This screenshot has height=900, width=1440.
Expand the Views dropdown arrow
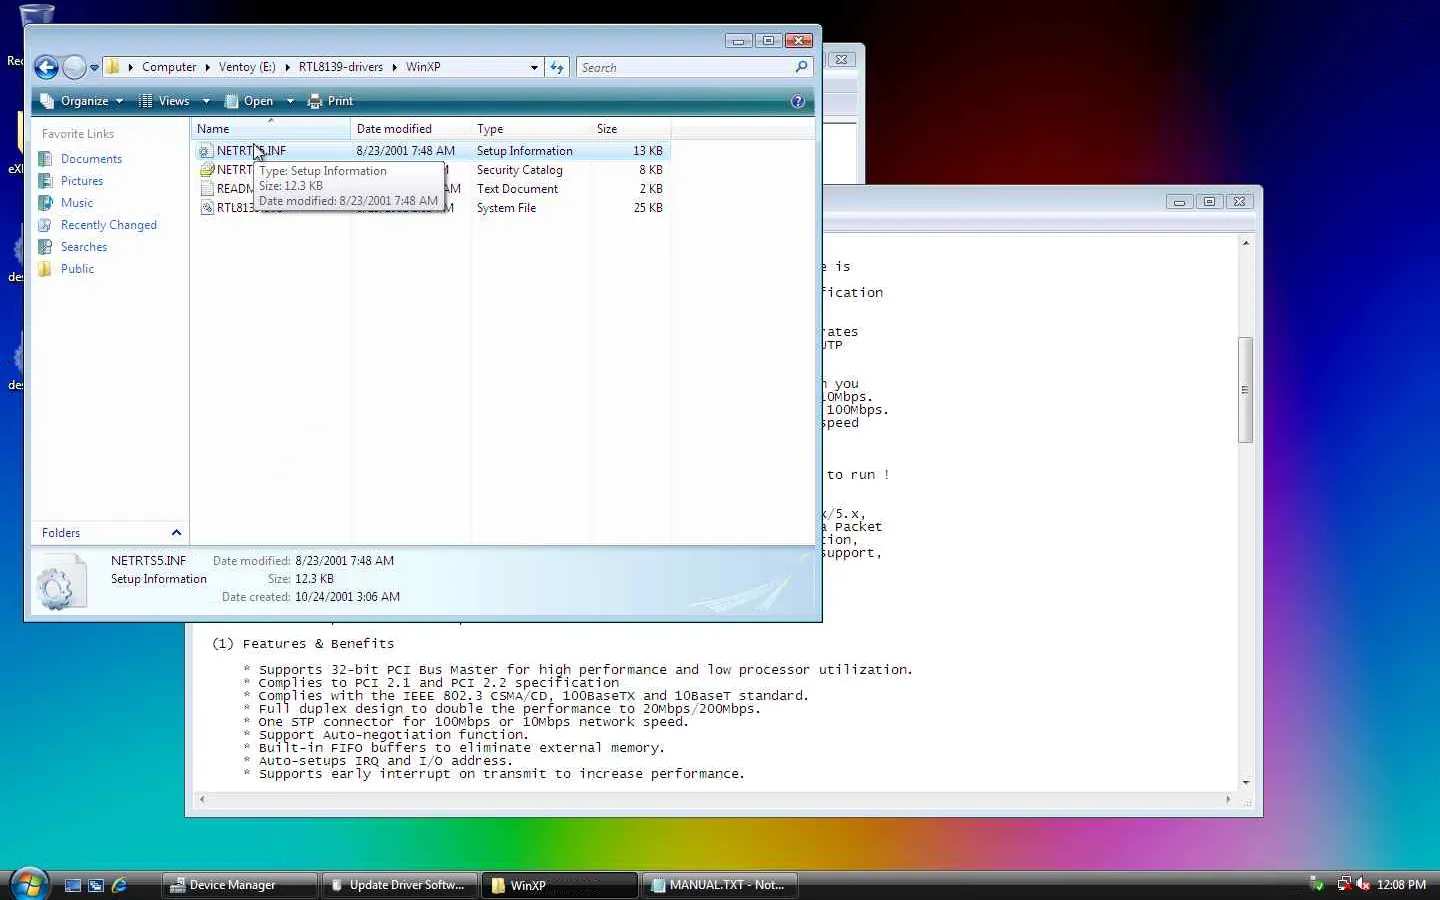(x=206, y=101)
